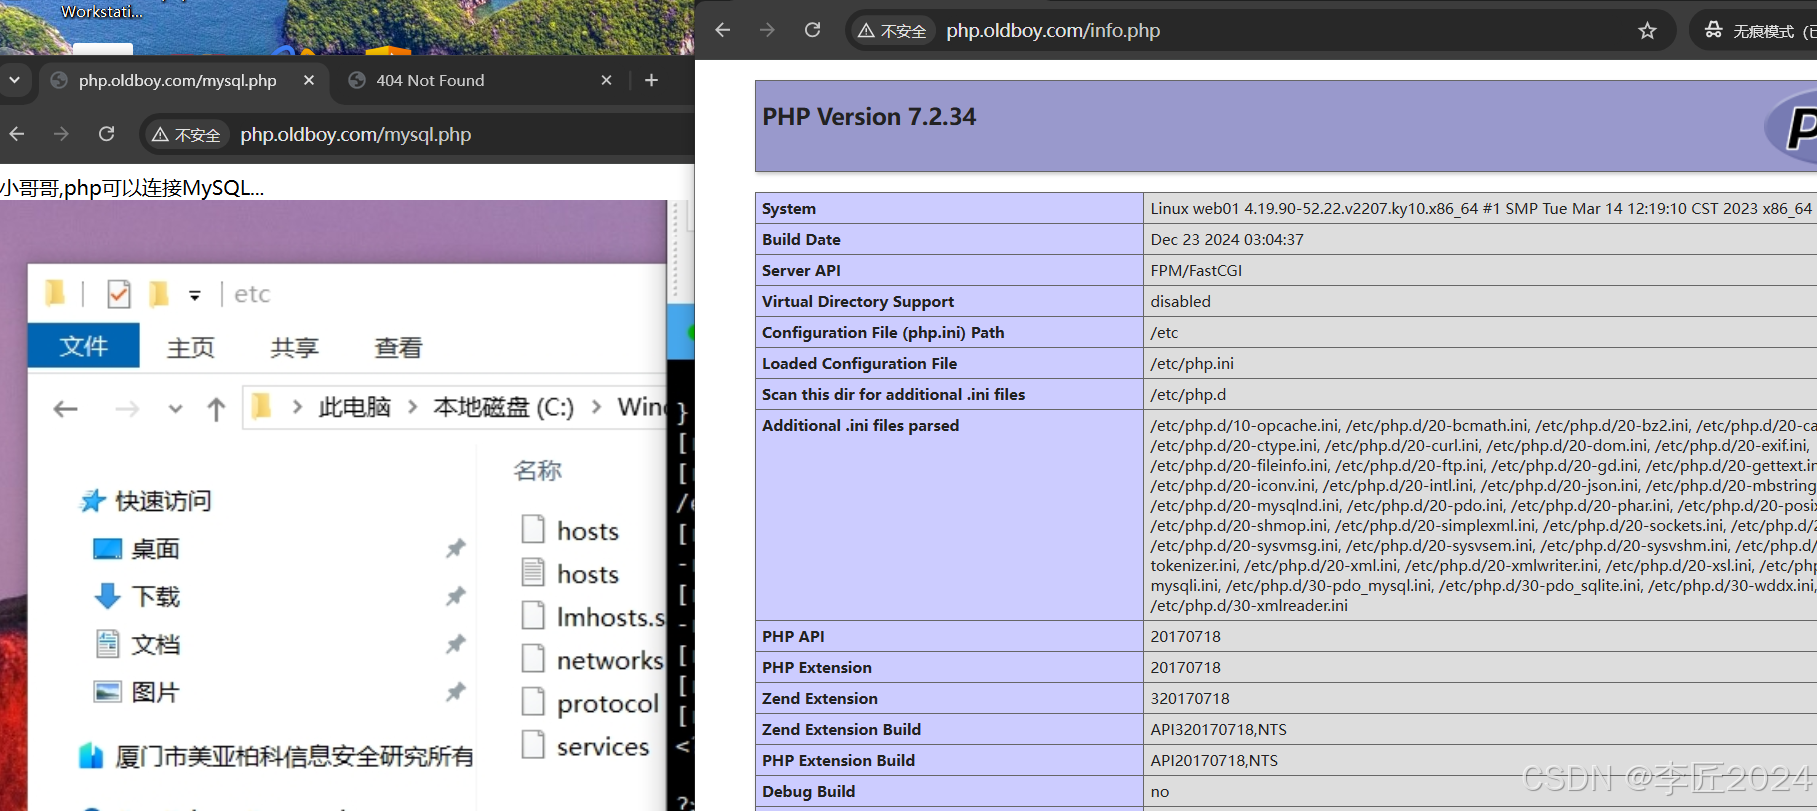Unpin 下载 using its pin icon
The image size is (1817, 811).
tap(456, 596)
